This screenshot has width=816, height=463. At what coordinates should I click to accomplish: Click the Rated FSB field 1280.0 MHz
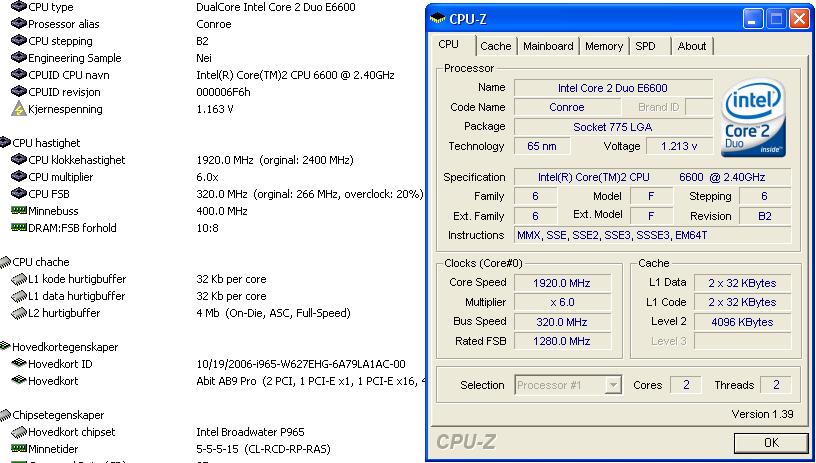(x=563, y=341)
